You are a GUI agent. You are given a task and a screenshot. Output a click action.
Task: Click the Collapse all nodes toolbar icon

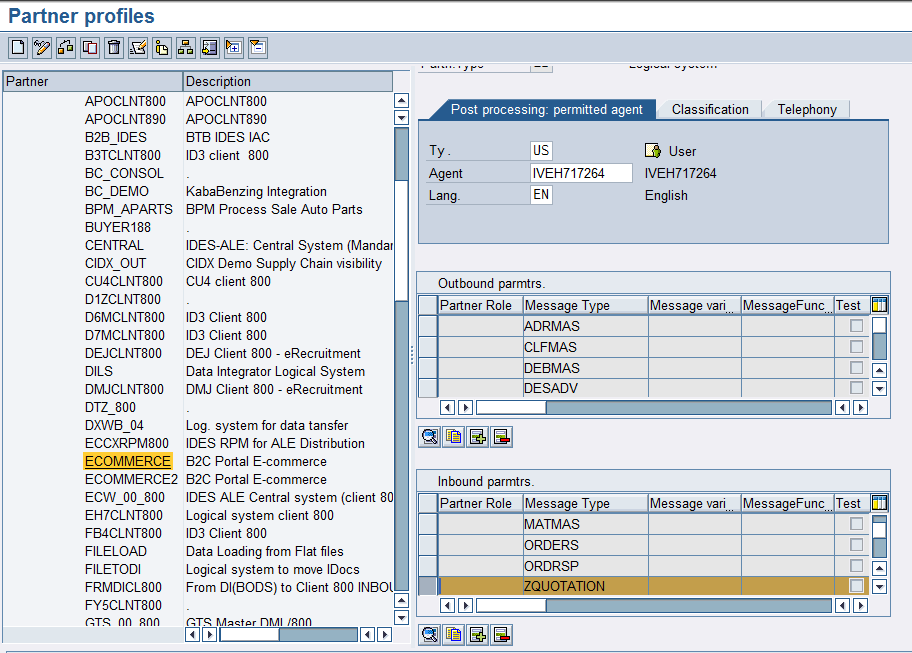tap(257, 47)
